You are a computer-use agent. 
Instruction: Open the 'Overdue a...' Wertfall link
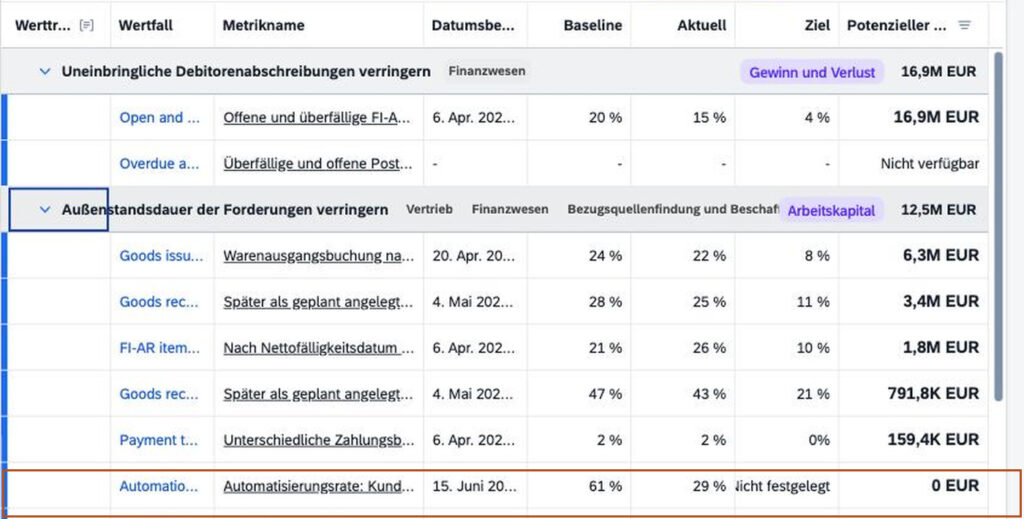[x=159, y=164]
